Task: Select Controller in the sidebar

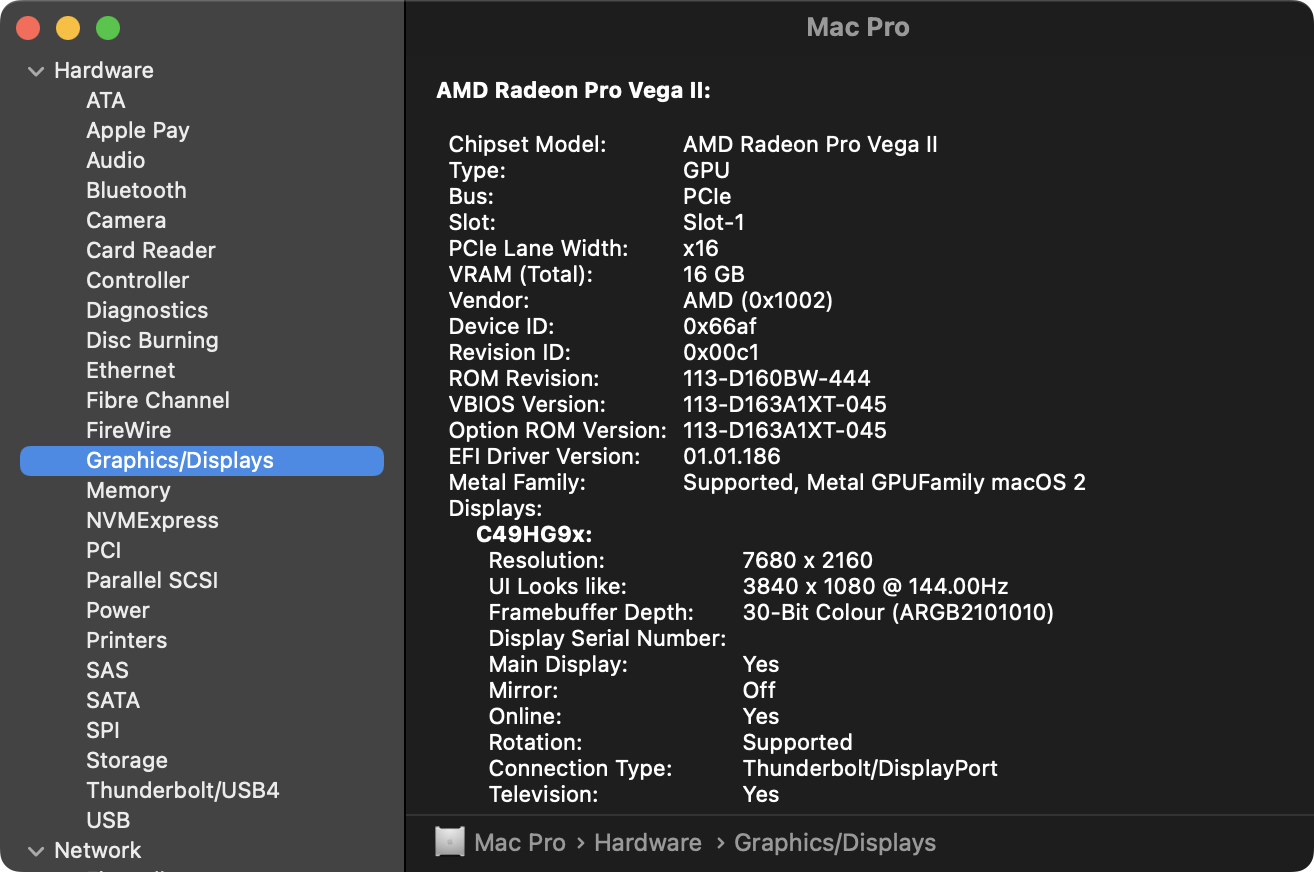Action: tap(138, 280)
